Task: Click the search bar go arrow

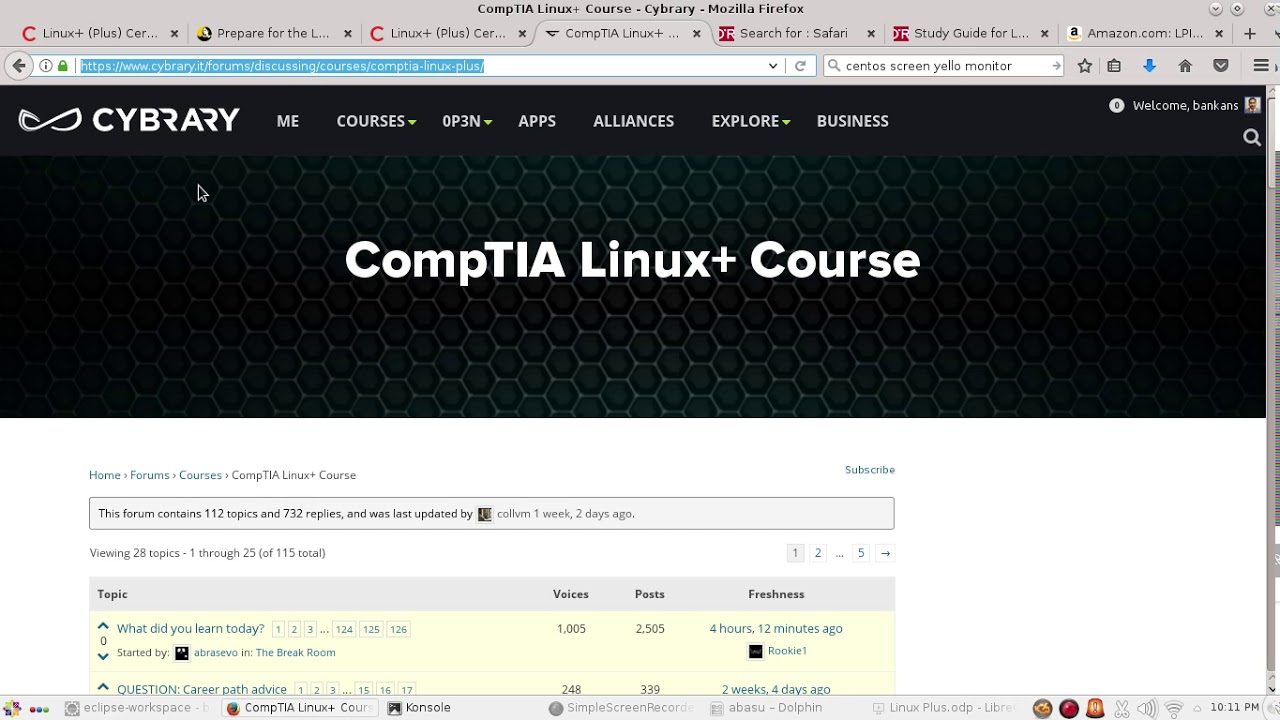Action: 1056,66
